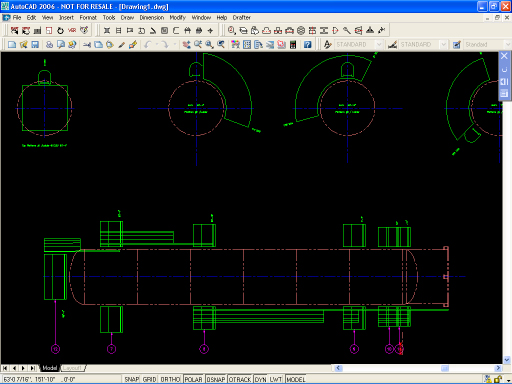Click the Table Style icon
512x384 pixels.
pyautogui.click(x=457, y=44)
